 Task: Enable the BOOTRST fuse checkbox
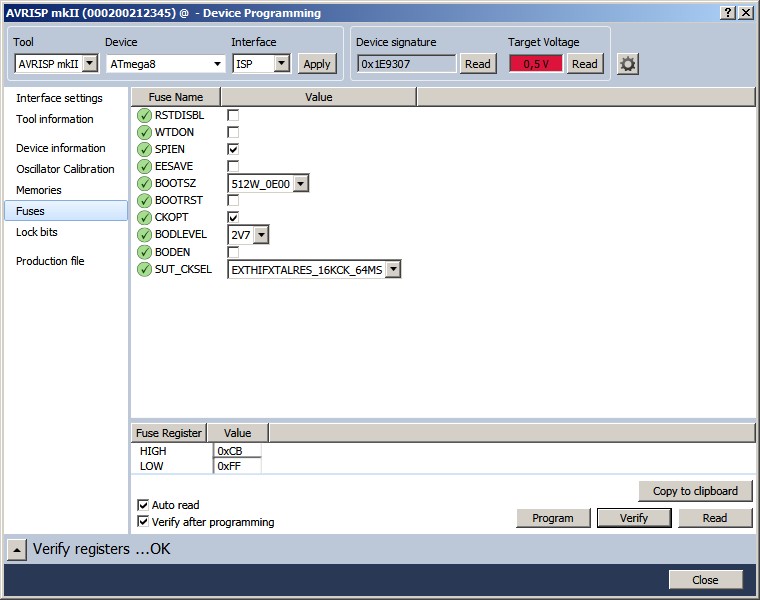coord(233,200)
